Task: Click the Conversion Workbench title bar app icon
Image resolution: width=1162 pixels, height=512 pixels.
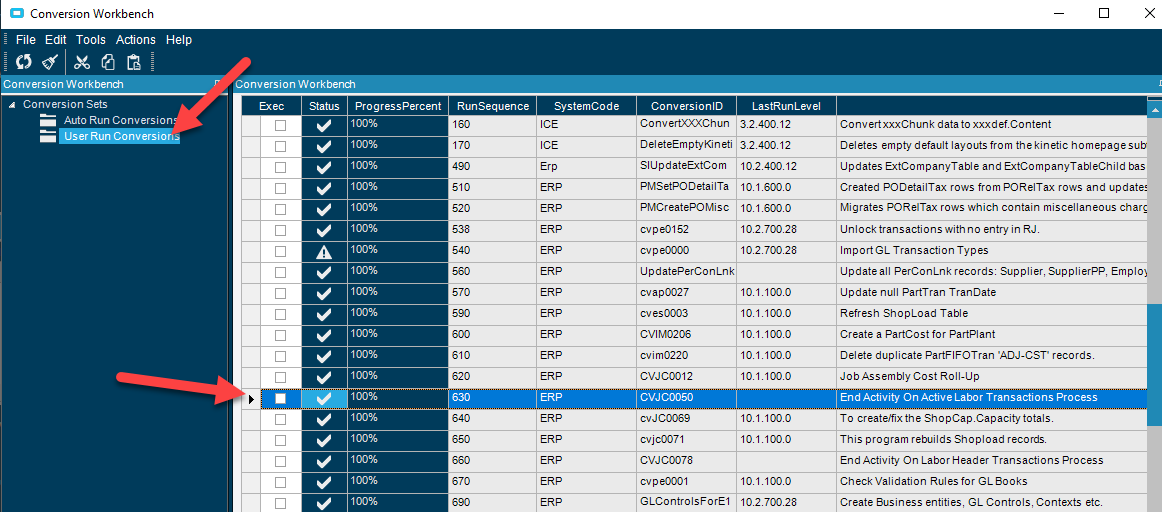Action: point(16,13)
